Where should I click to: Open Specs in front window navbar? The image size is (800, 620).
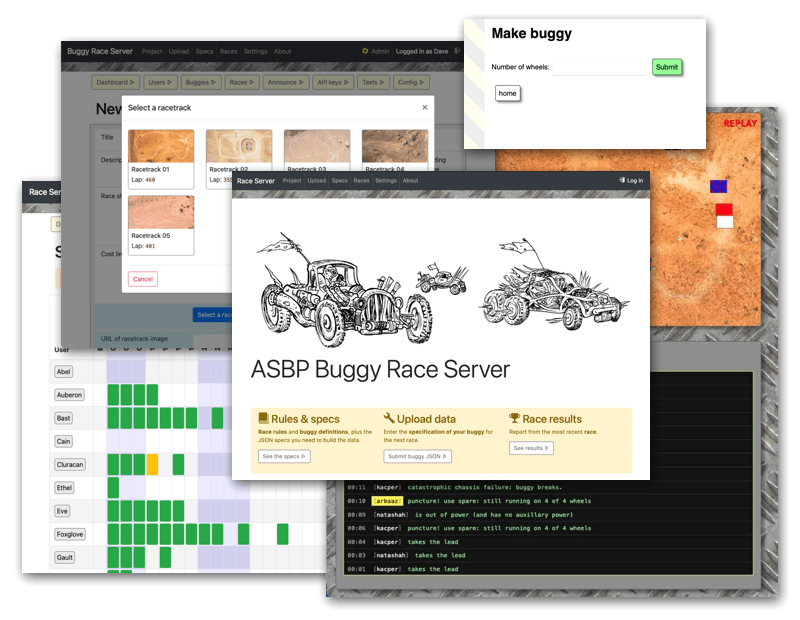point(340,181)
